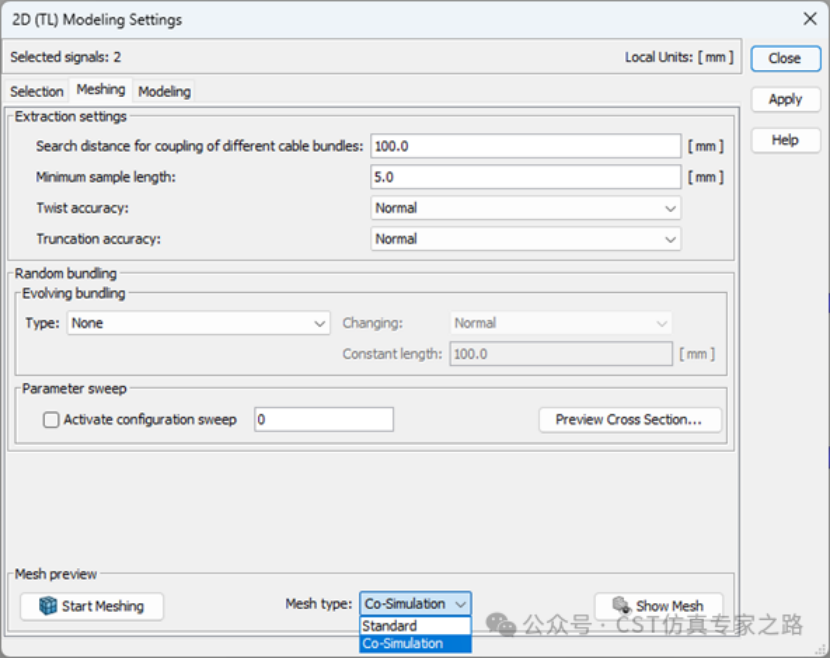Click the Constant length field

561,354
